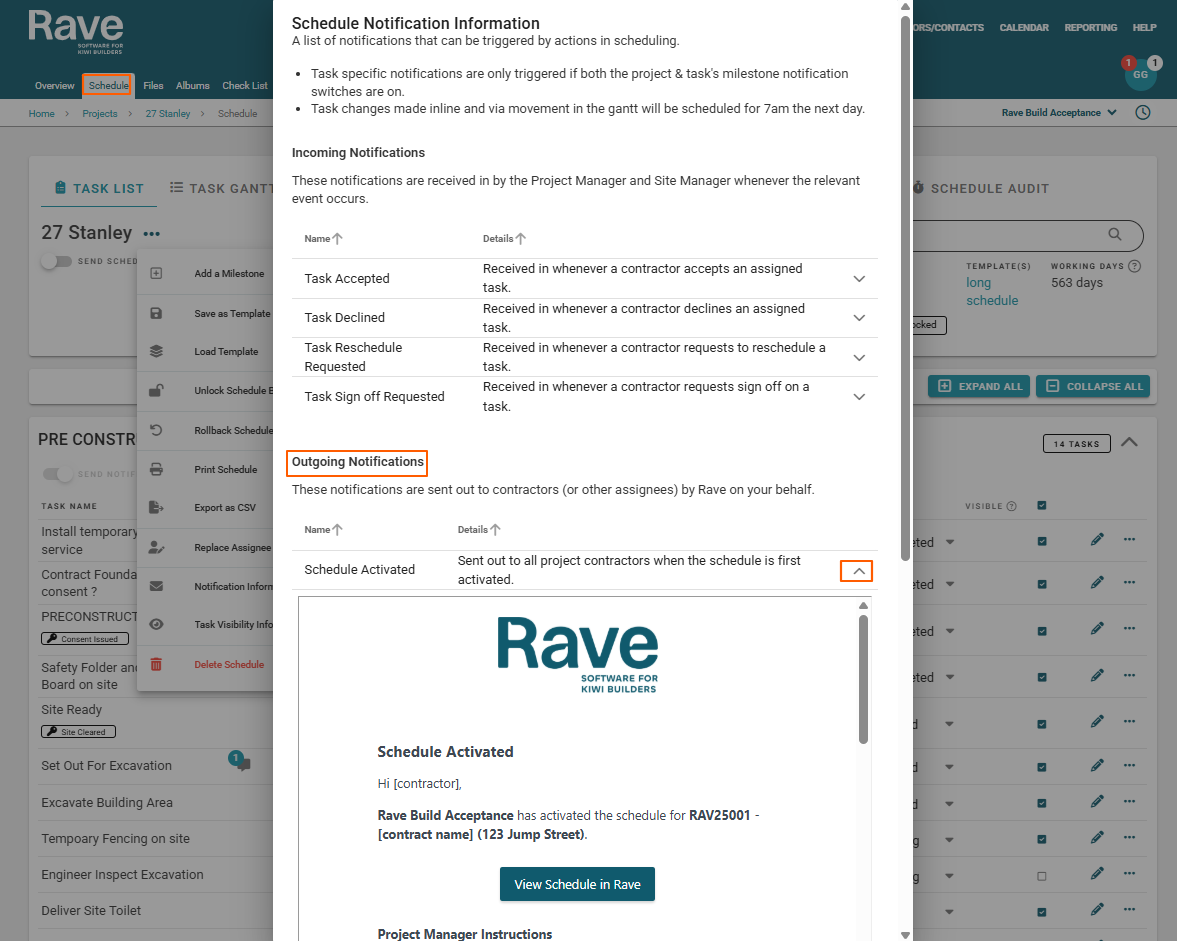
Task: Uncheck visible for Set Out For Excavation
Action: point(1041,767)
